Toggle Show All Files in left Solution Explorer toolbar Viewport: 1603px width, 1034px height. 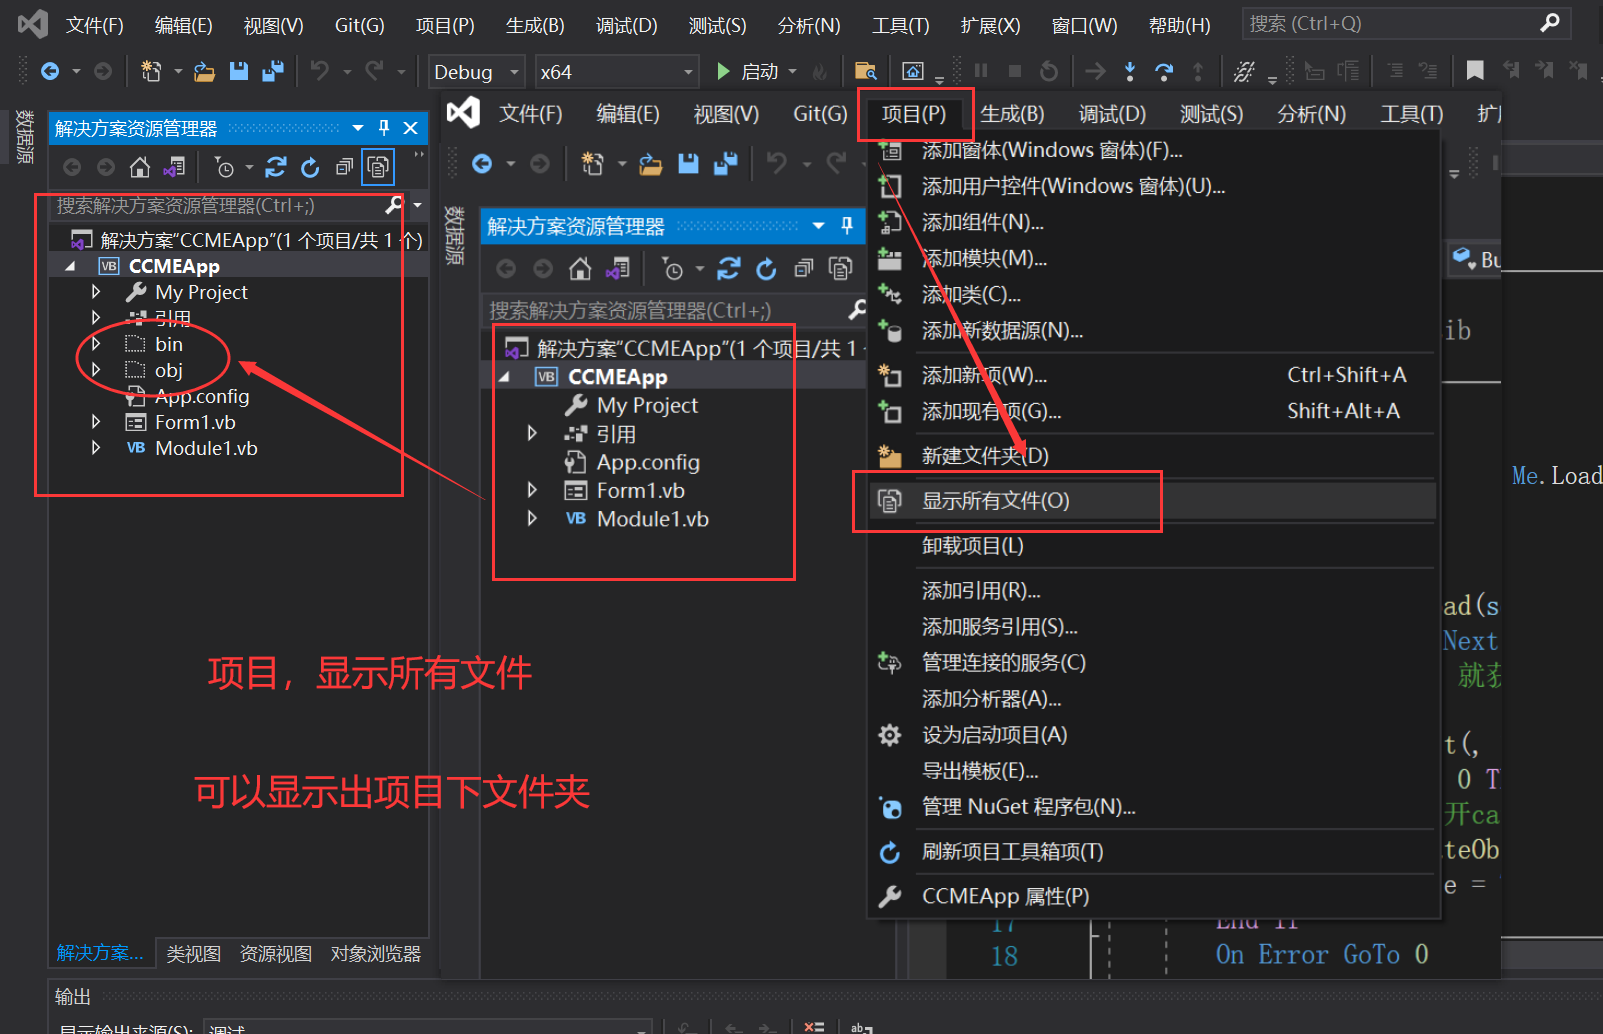click(378, 167)
